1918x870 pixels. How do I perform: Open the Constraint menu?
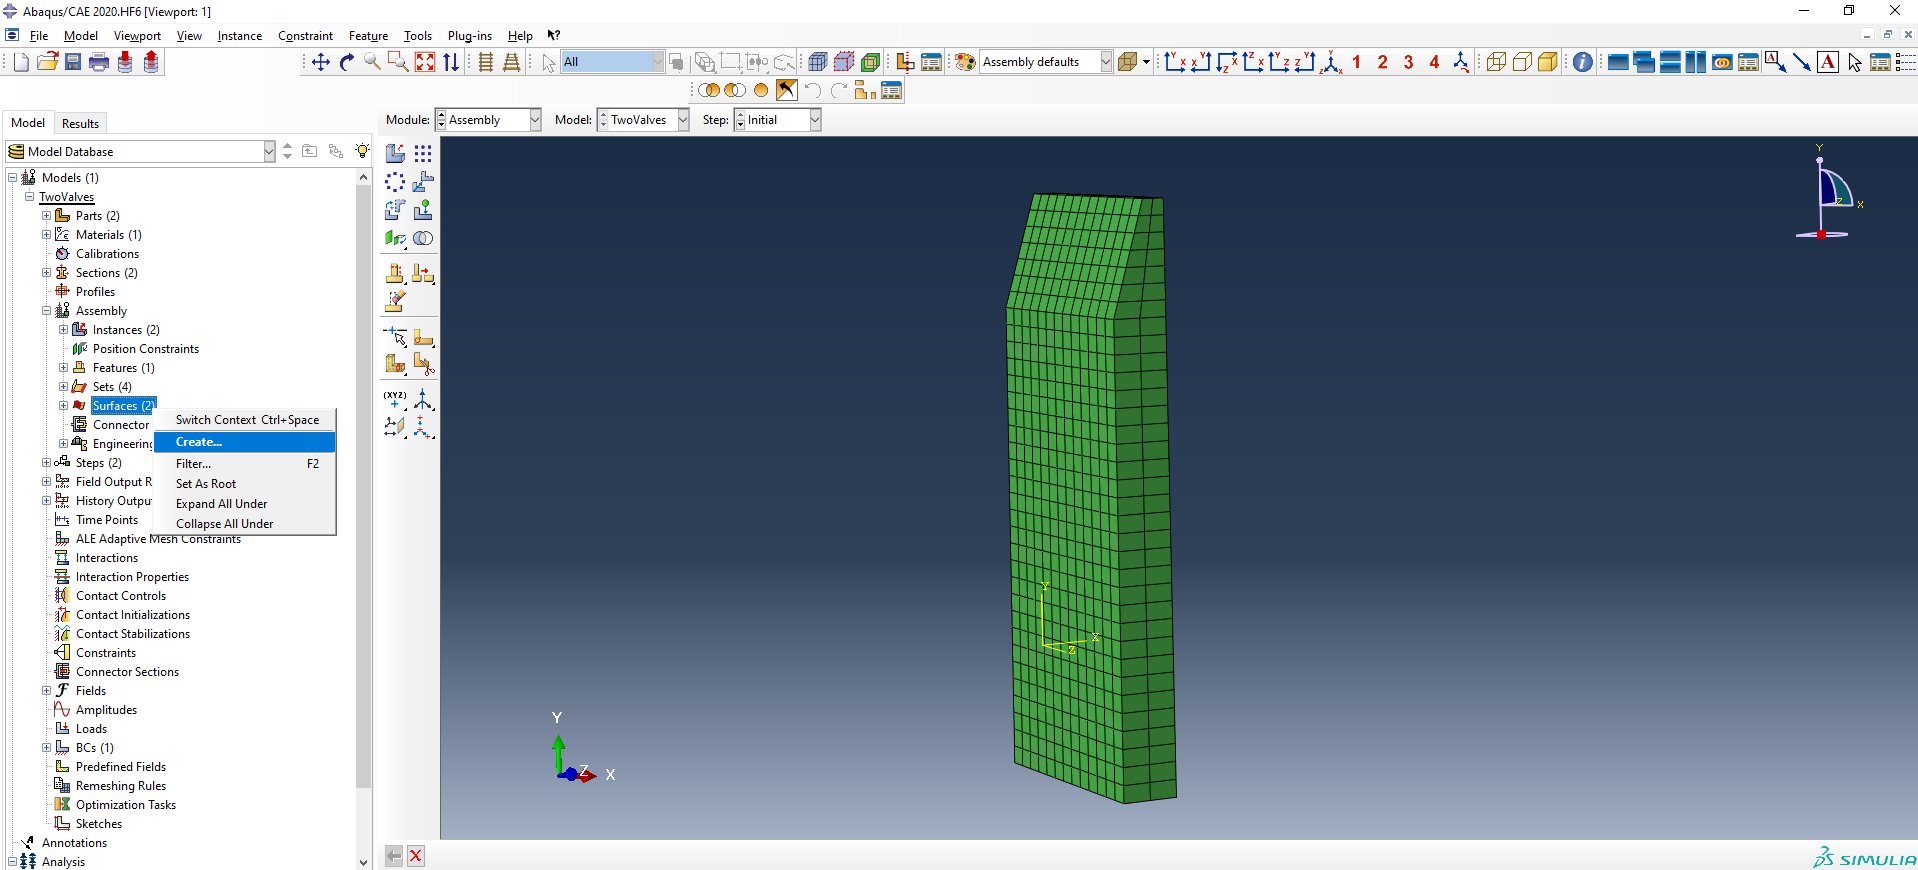coord(305,36)
